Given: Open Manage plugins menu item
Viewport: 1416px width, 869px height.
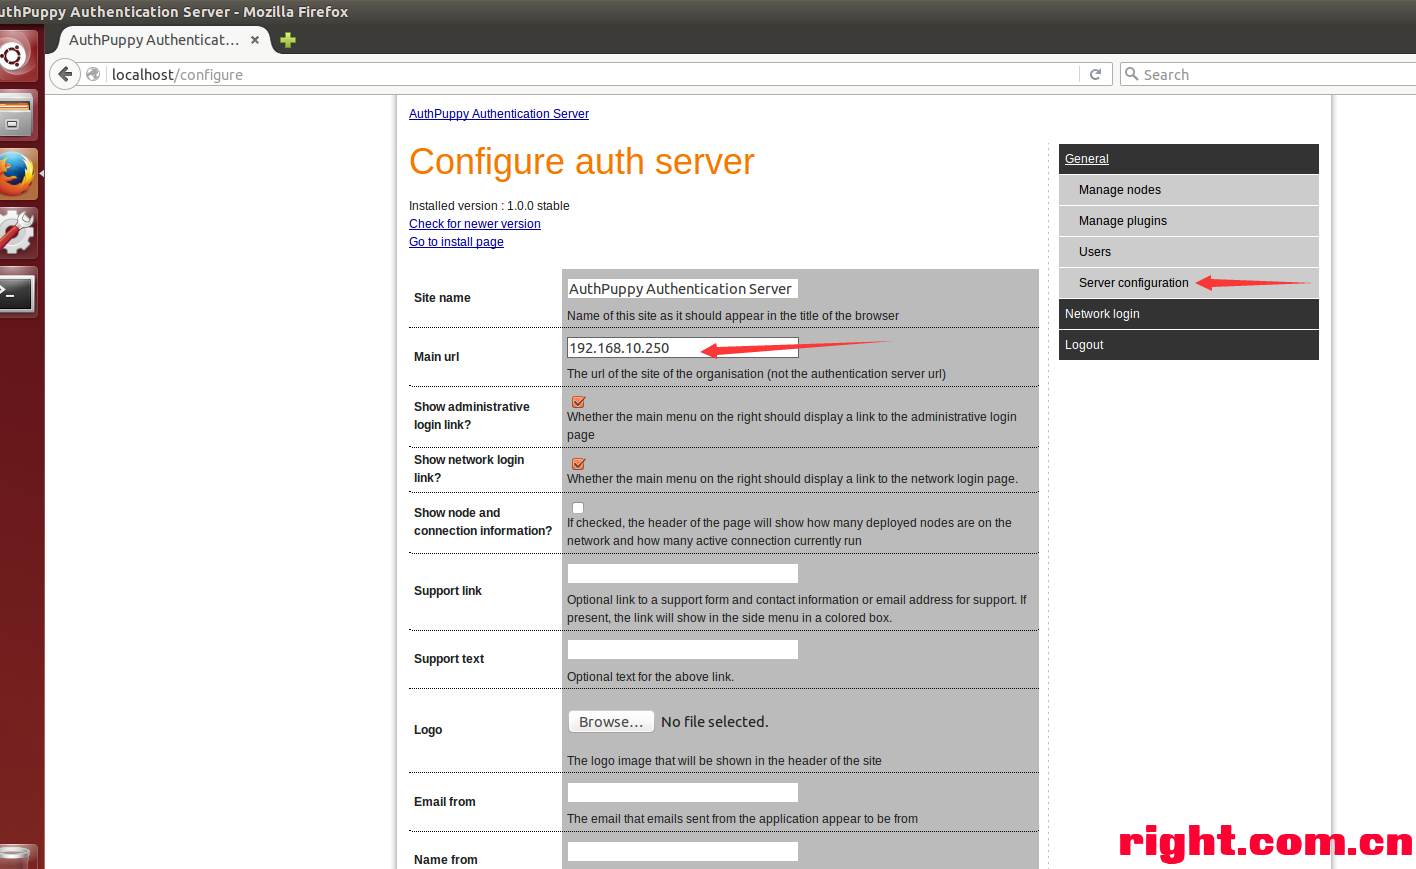Looking at the screenshot, I should (x=1188, y=221).
